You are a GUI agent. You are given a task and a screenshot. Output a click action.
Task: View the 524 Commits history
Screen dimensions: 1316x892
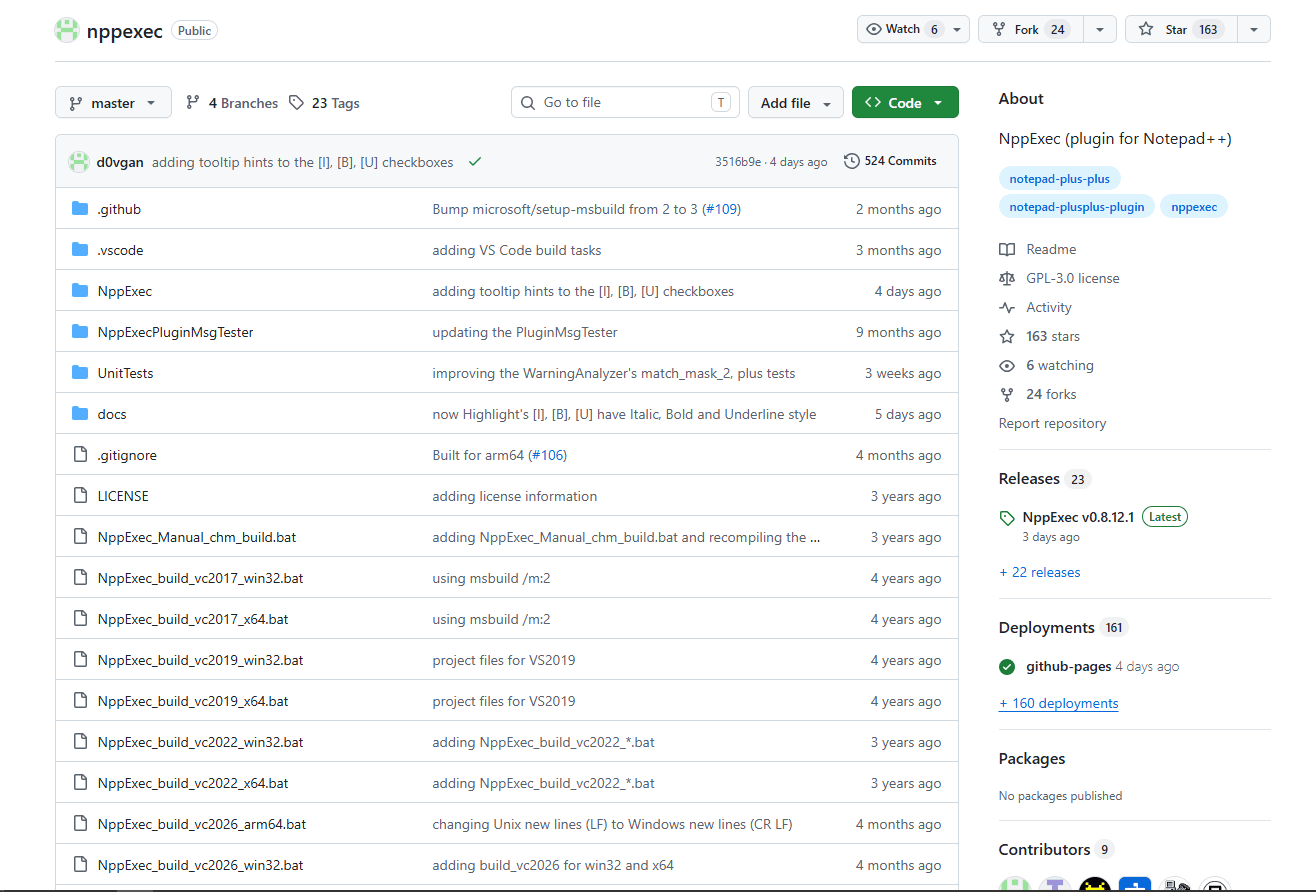(890, 161)
